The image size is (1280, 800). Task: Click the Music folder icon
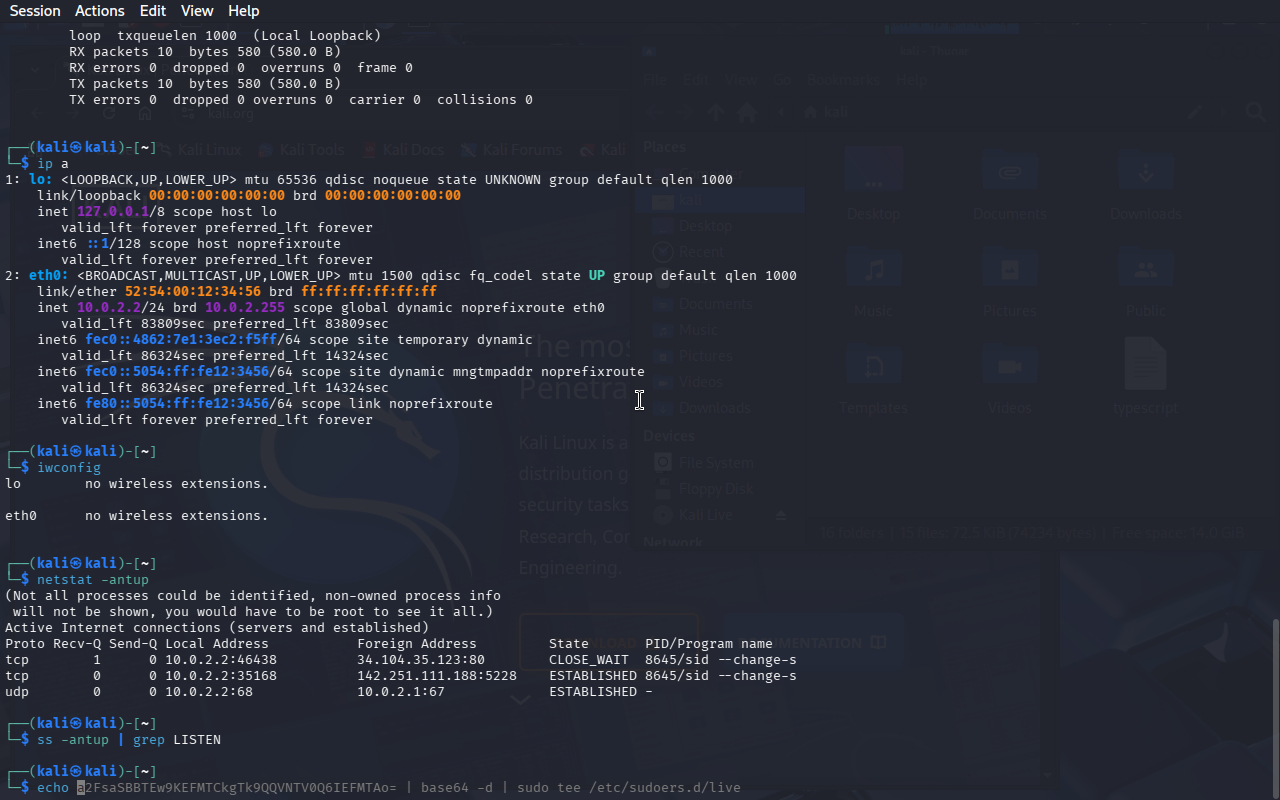coord(873,270)
